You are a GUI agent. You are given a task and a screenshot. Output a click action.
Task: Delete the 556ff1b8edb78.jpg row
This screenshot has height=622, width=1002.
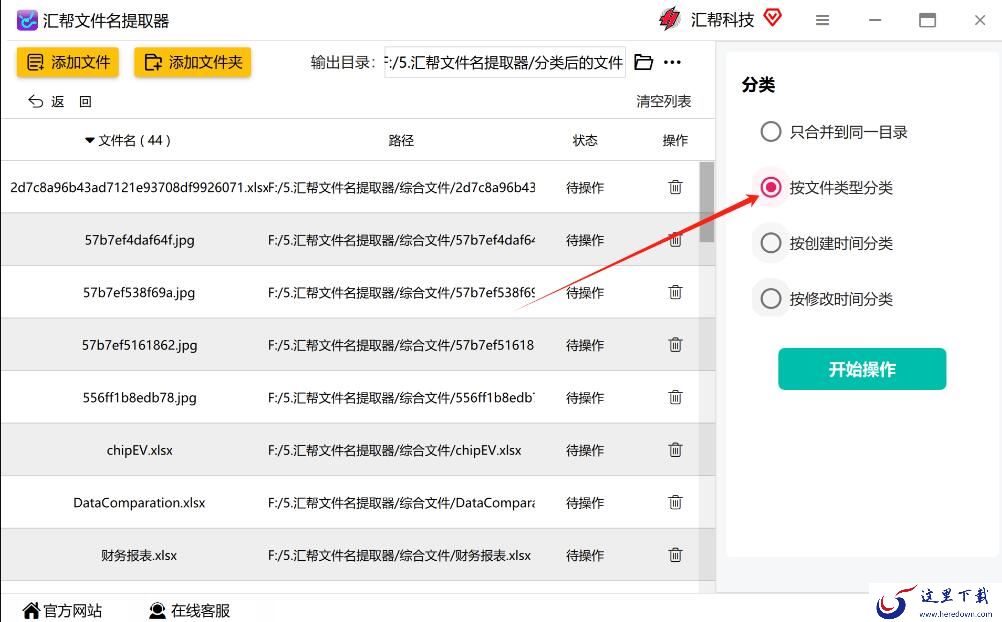675,397
